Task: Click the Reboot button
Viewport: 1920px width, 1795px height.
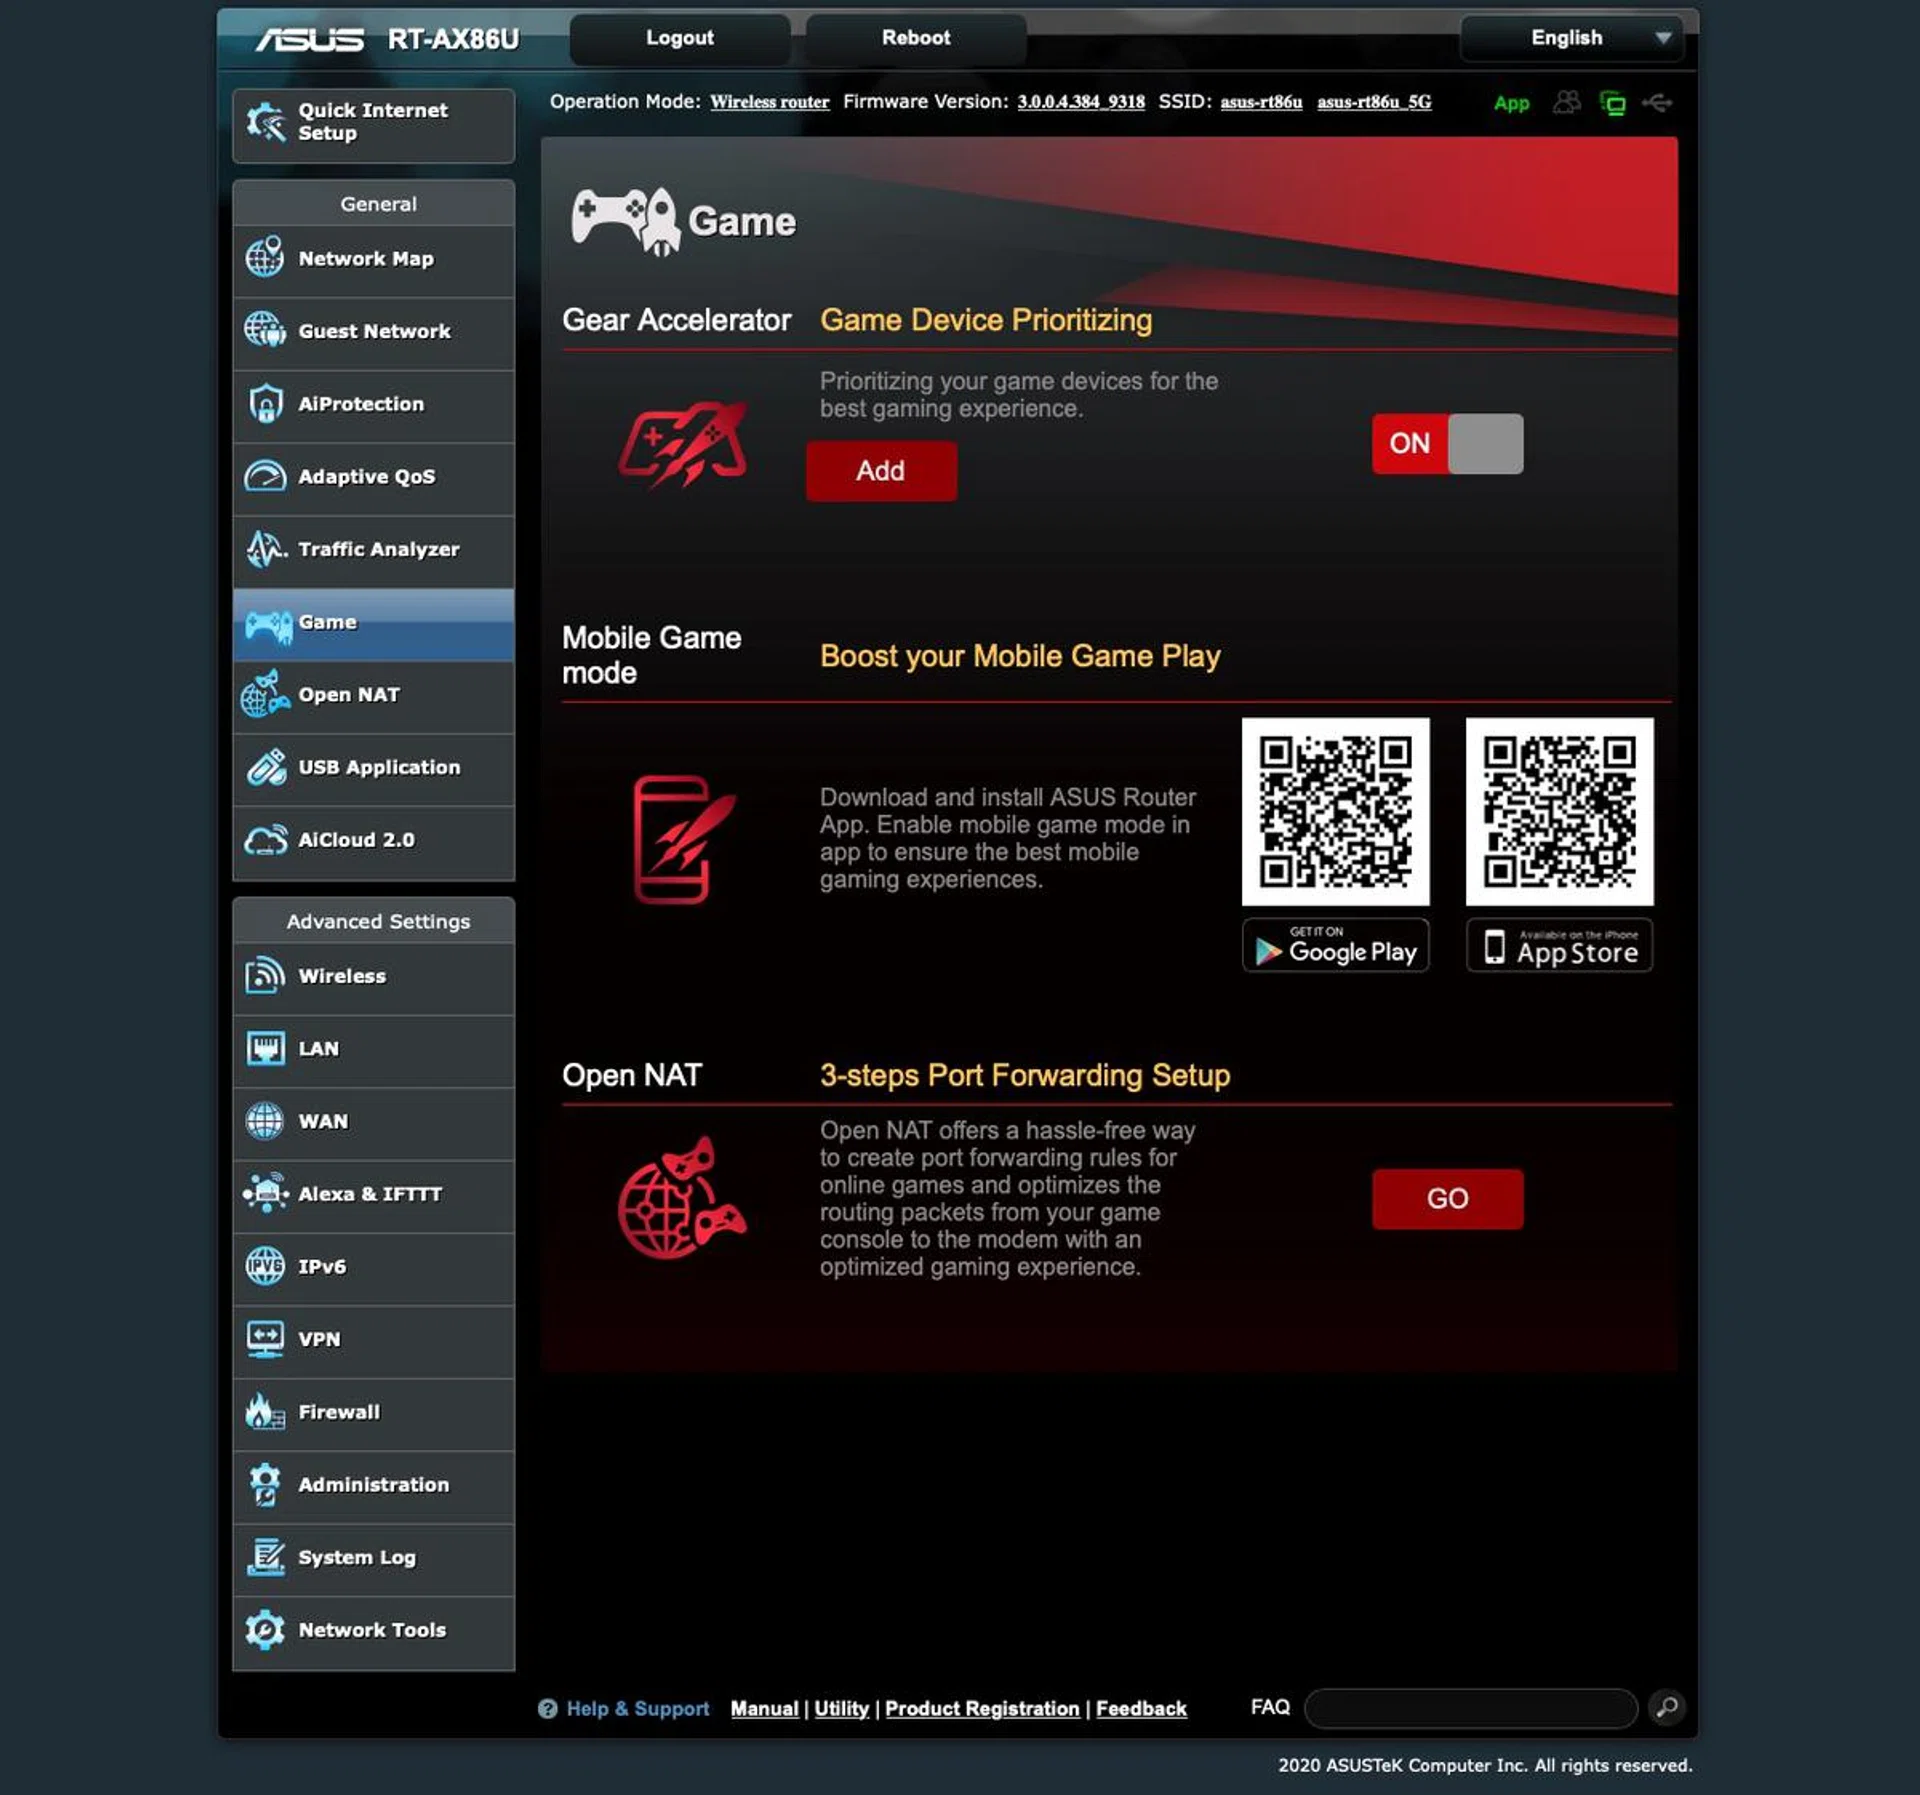Action: click(x=915, y=38)
